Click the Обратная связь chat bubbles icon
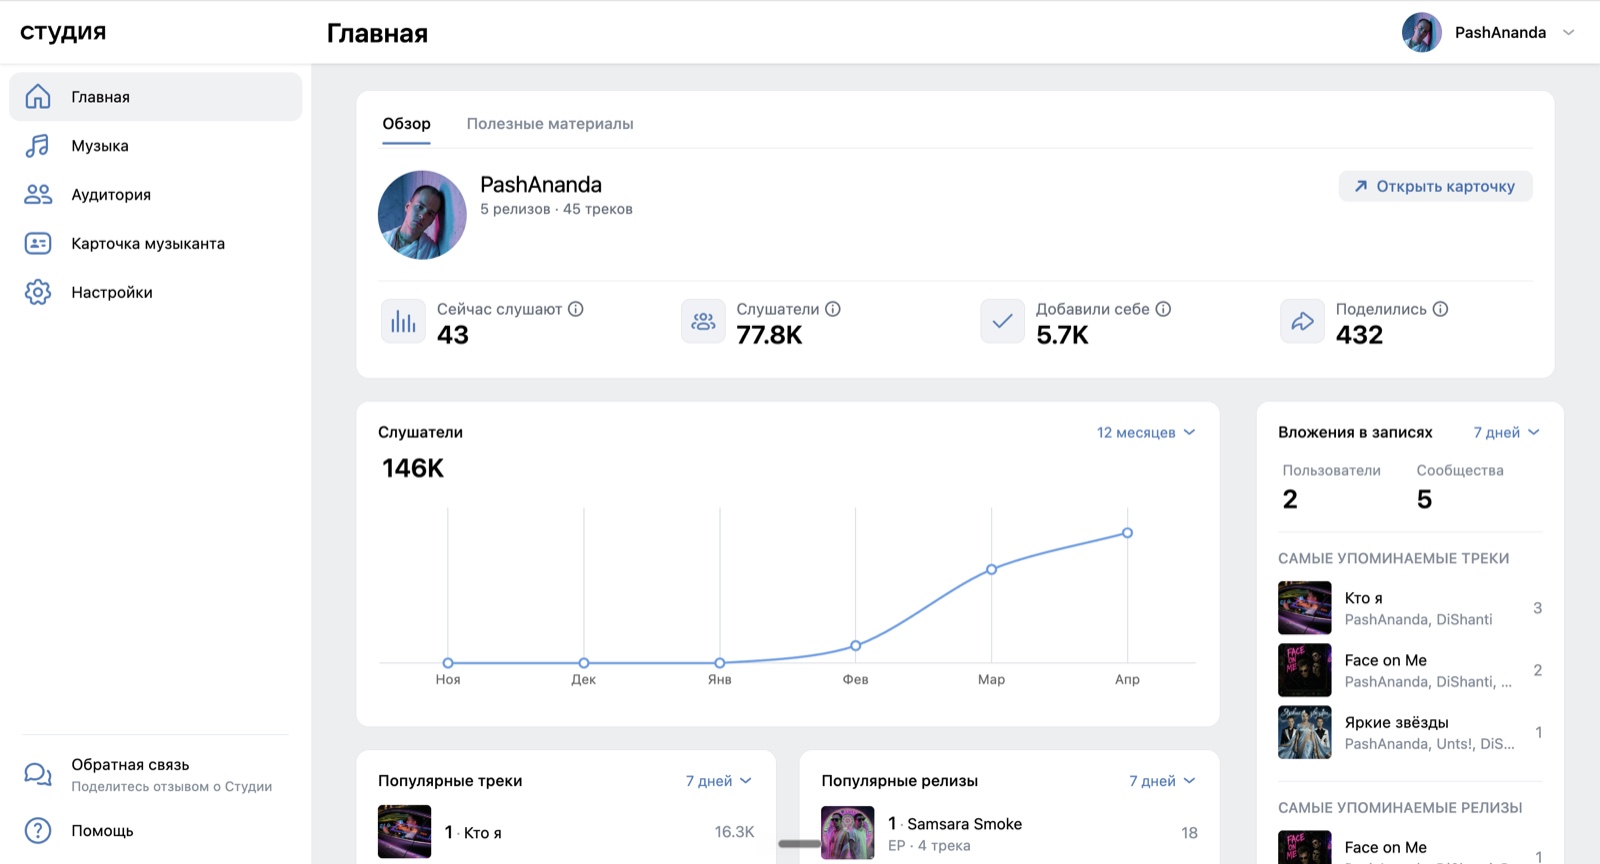1600x864 pixels. (x=38, y=774)
